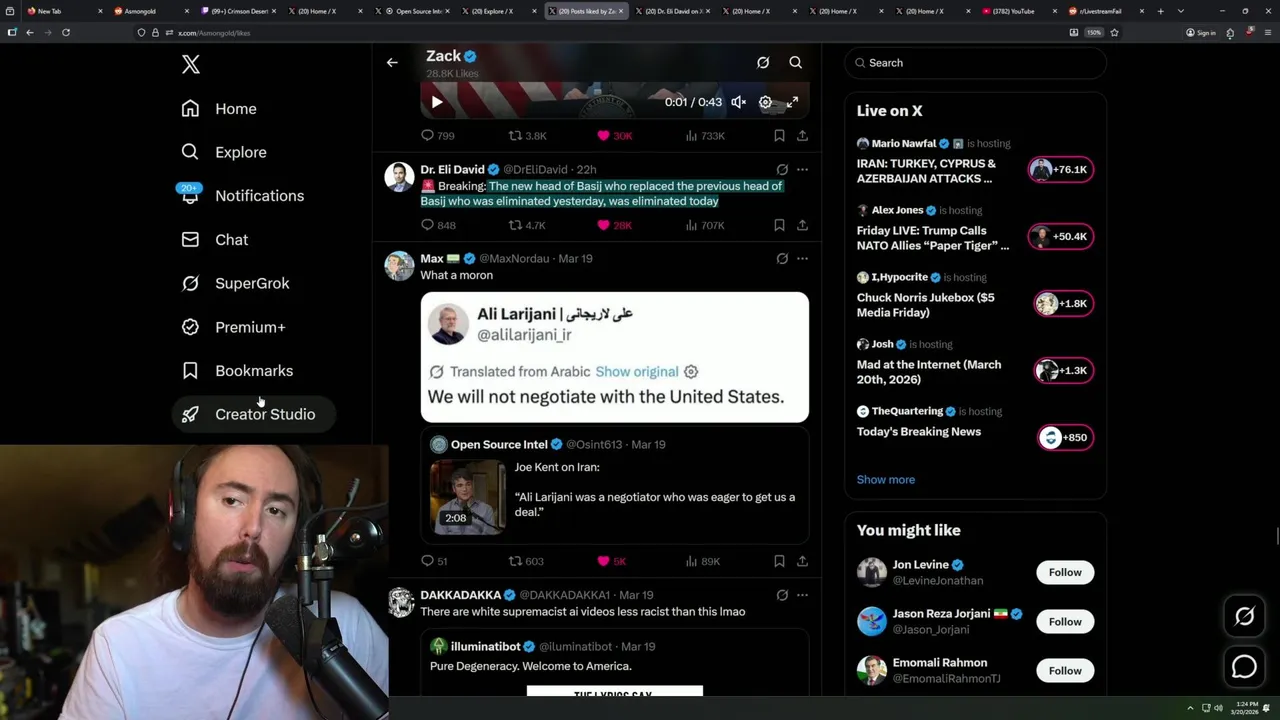The width and height of the screenshot is (1280, 720).
Task: Open Creator Studio
Action: (253, 414)
